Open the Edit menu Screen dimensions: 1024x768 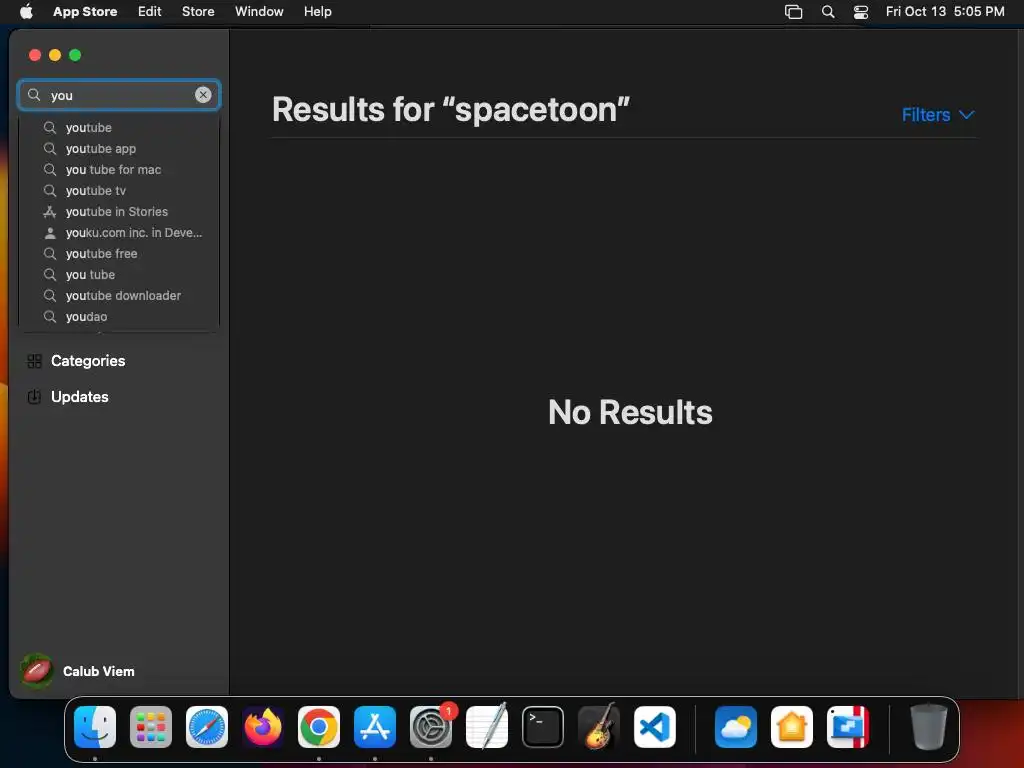point(150,11)
